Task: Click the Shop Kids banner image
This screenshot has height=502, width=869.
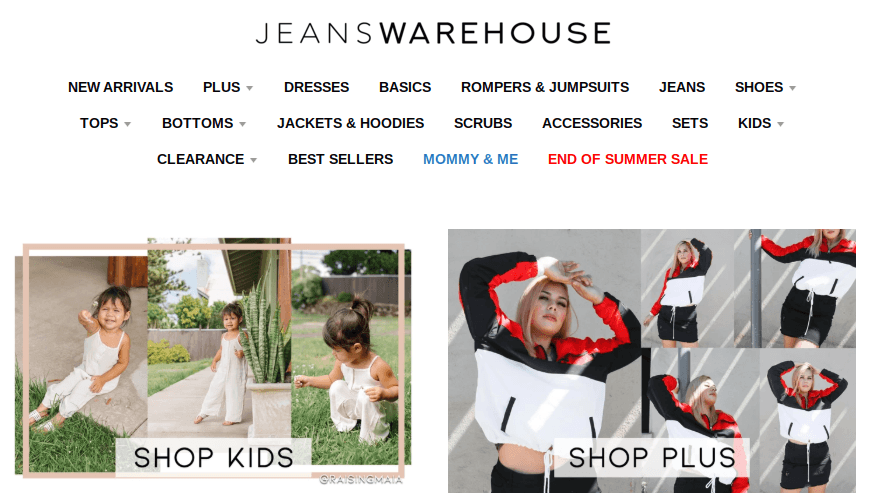Action: 213,358
